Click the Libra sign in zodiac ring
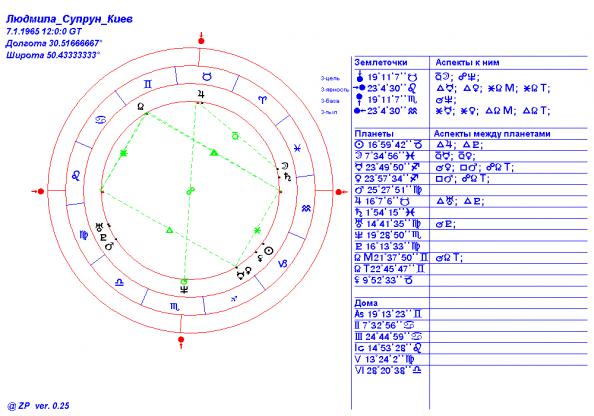The width and height of the screenshot is (594, 416). coord(119,282)
